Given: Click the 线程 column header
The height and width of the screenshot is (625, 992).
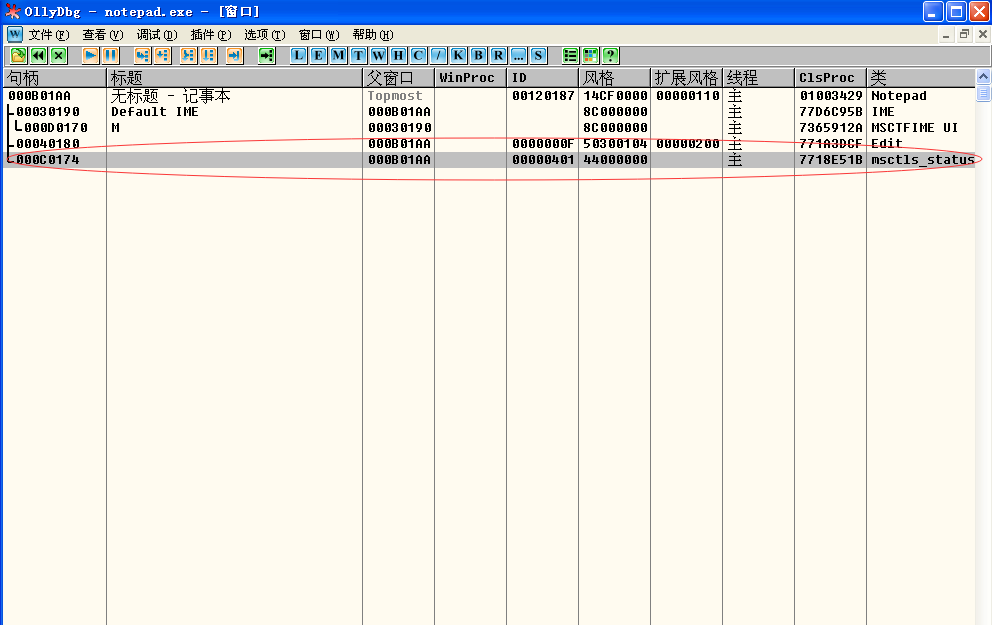Looking at the screenshot, I should (x=759, y=78).
